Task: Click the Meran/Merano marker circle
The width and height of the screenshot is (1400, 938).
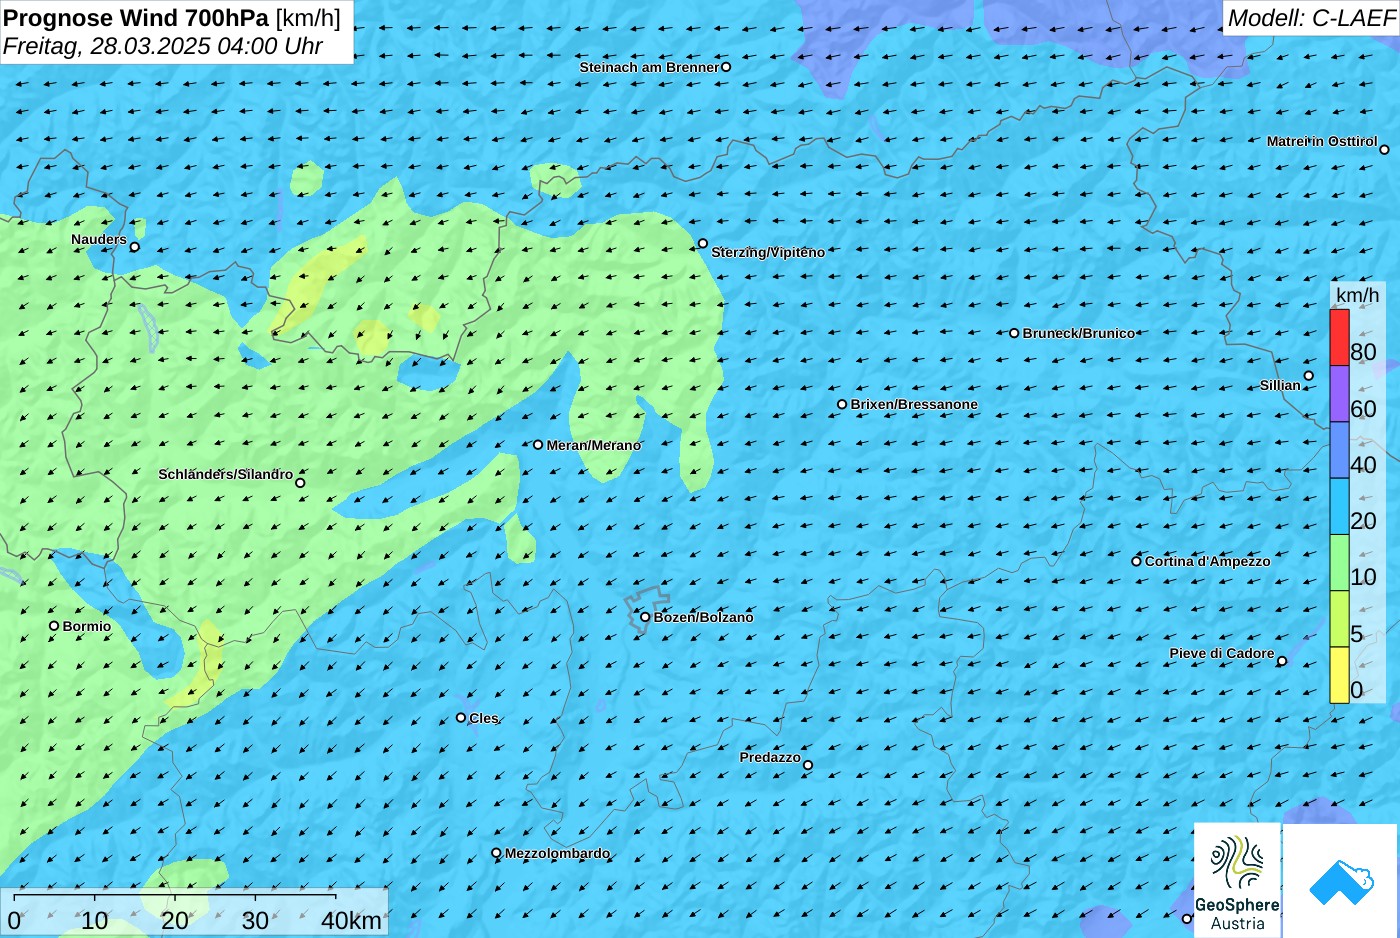Action: click(x=538, y=445)
